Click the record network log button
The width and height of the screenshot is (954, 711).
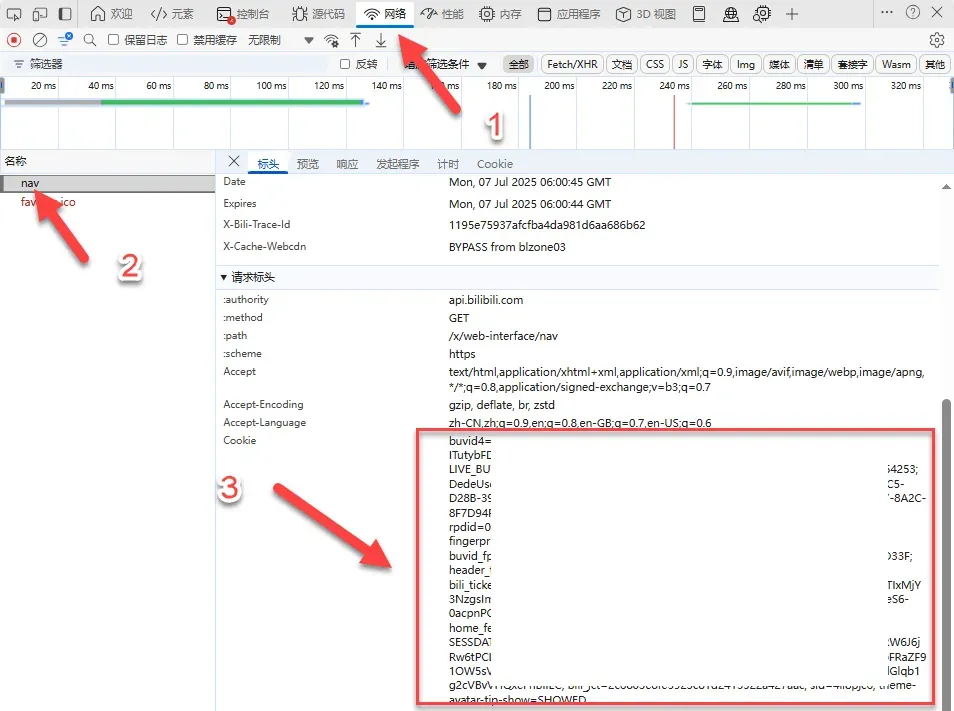click(14, 40)
